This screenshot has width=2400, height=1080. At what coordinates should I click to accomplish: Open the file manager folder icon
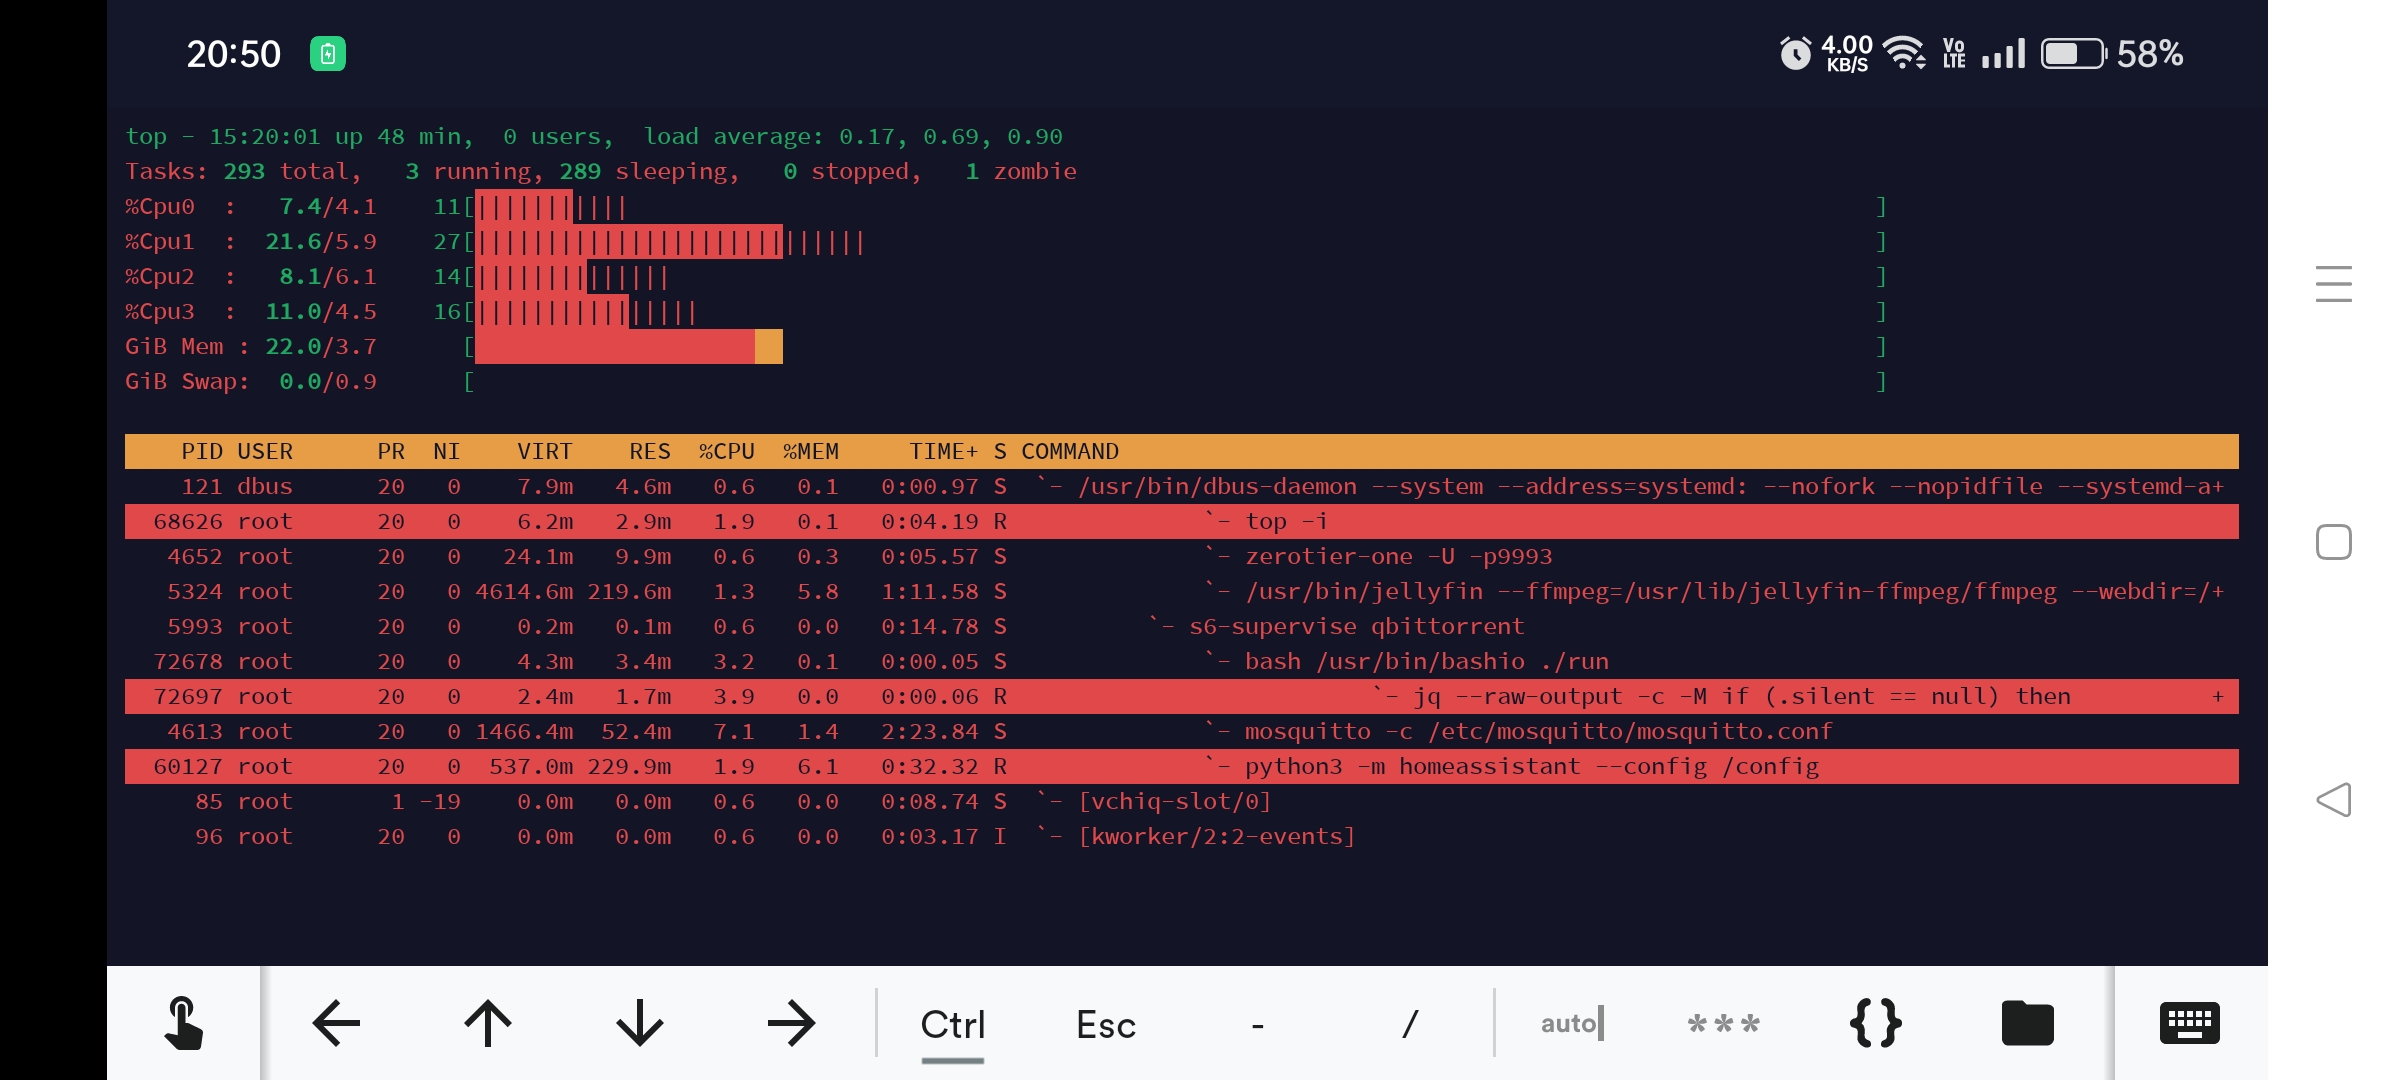(2028, 1023)
